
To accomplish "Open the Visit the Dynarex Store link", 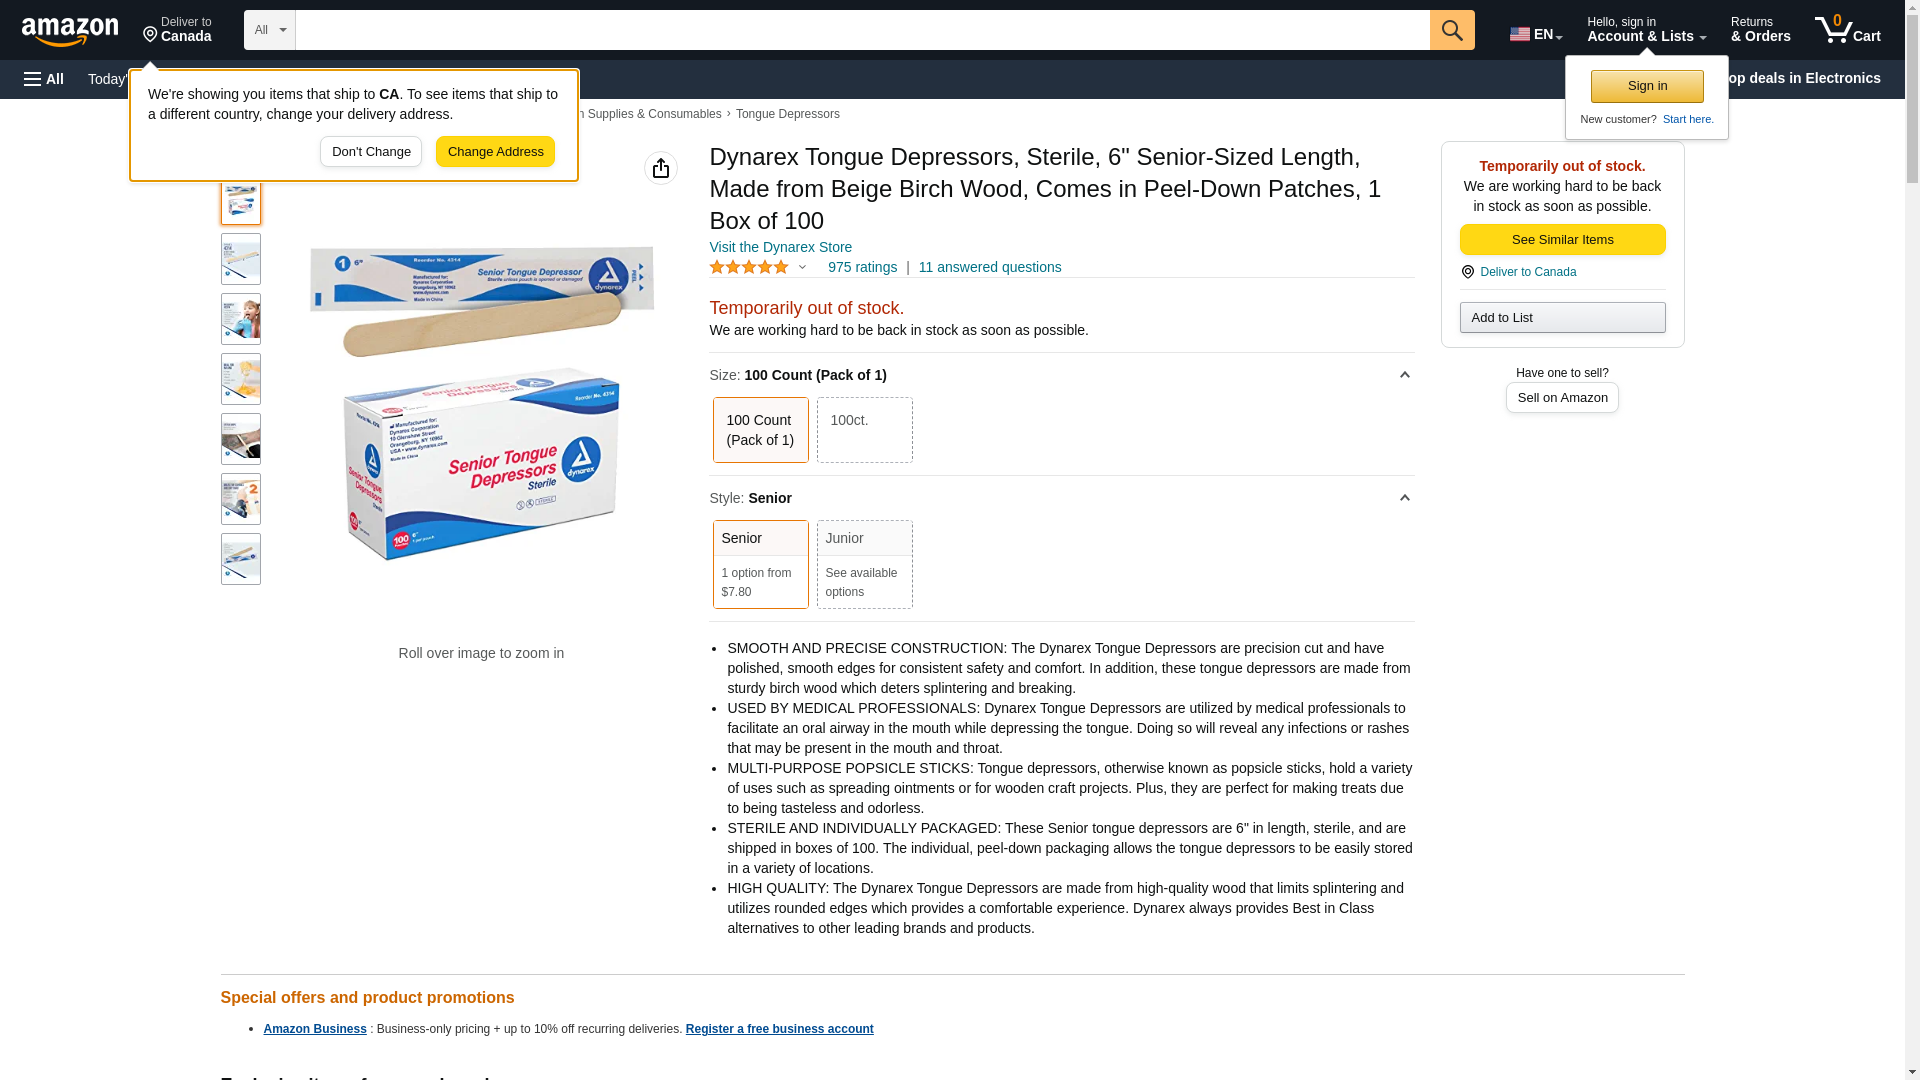I will coord(780,247).
